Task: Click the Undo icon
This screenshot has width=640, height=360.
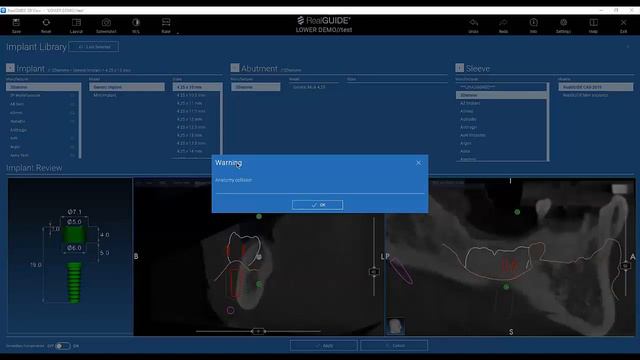Action: pos(473,23)
